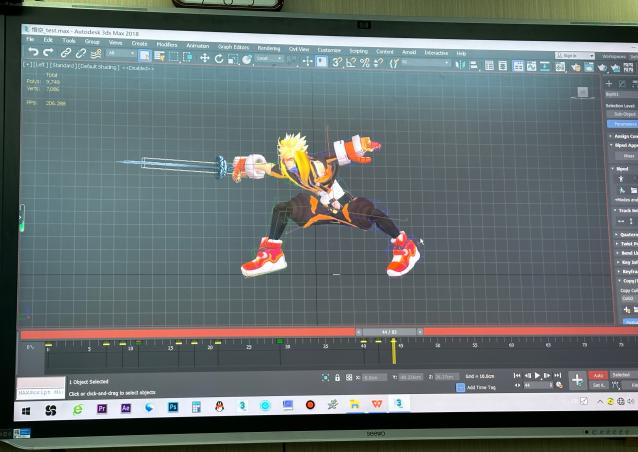638x452 pixels.
Task: Click Go to Start playback button
Action: (517, 375)
